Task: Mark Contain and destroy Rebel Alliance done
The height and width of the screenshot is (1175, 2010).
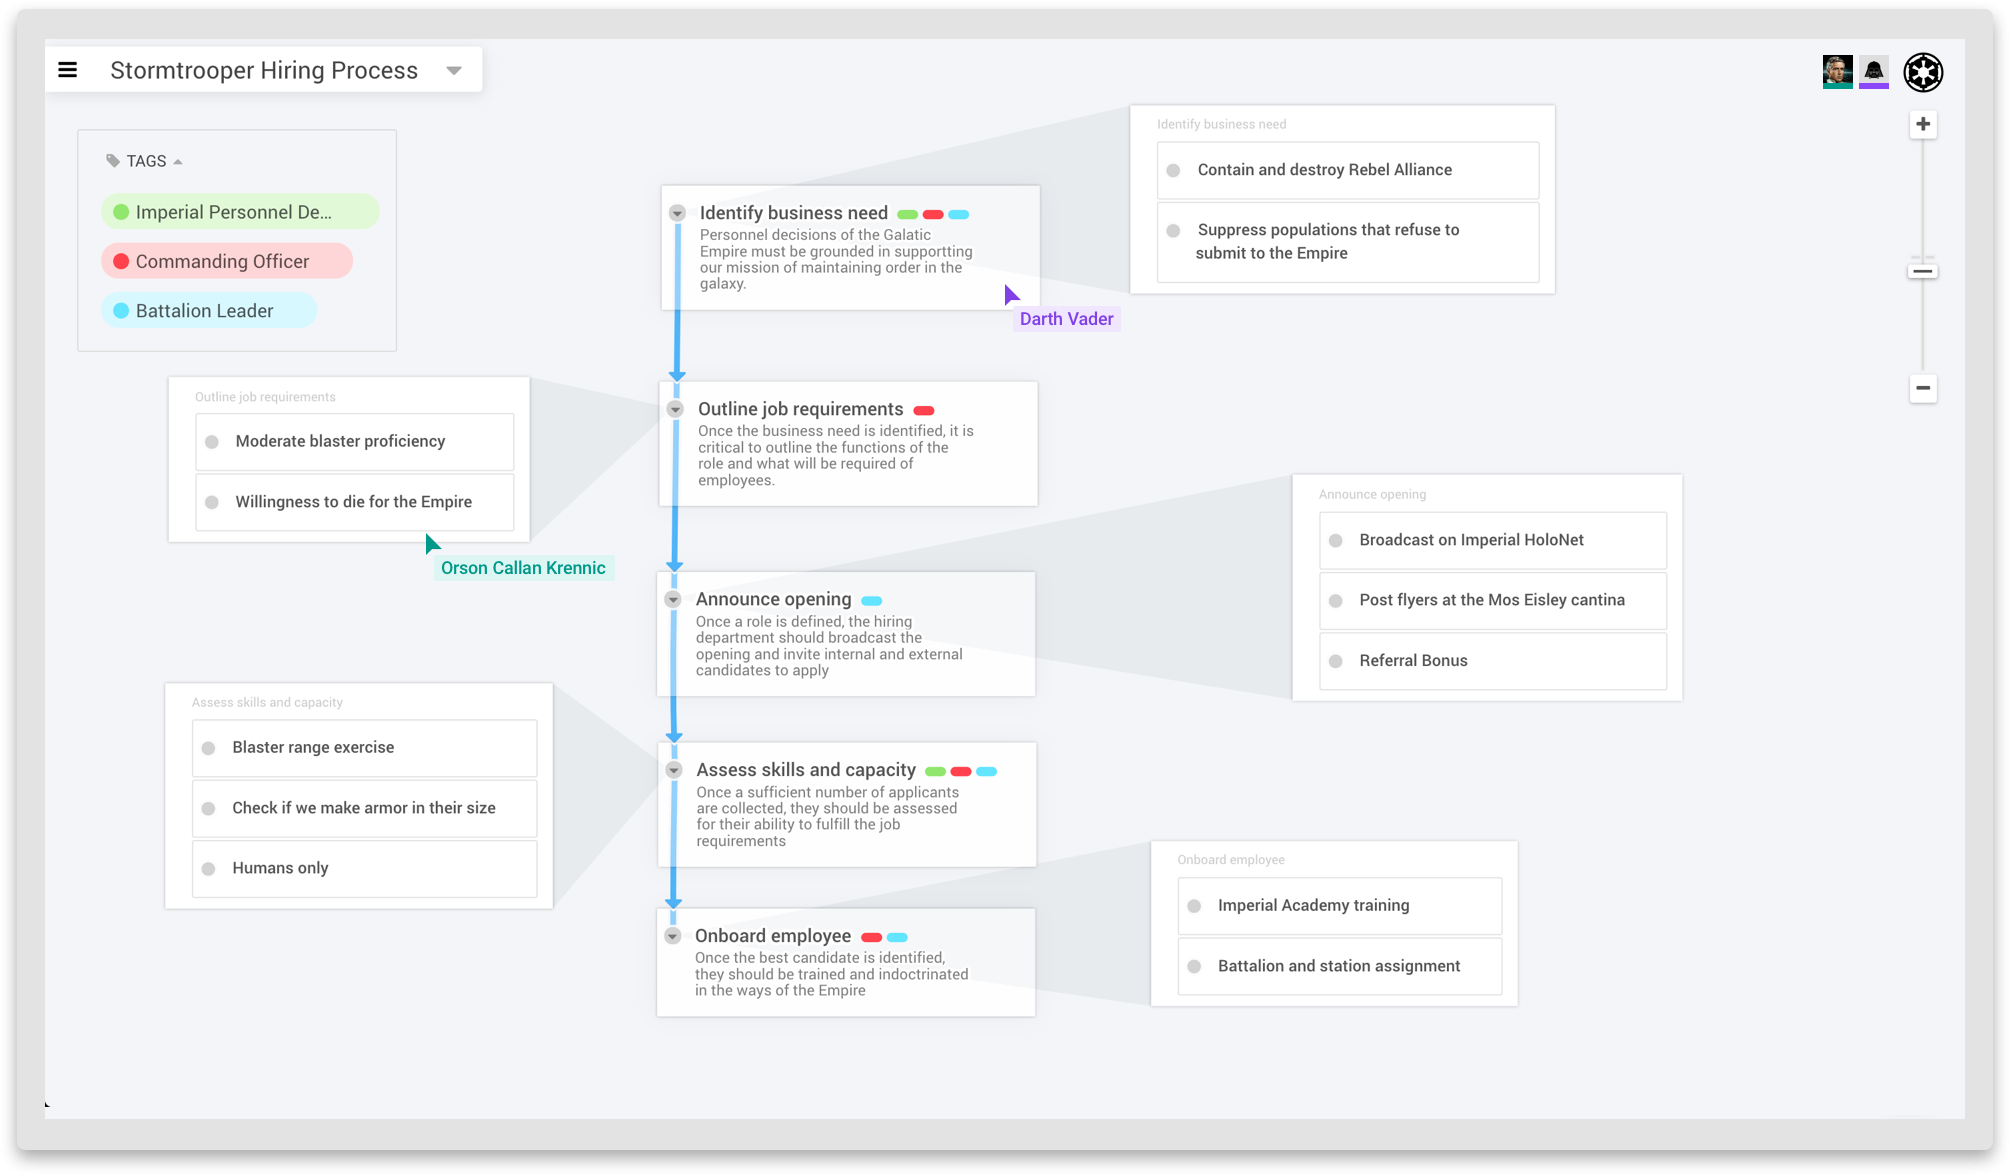Action: (x=1173, y=171)
